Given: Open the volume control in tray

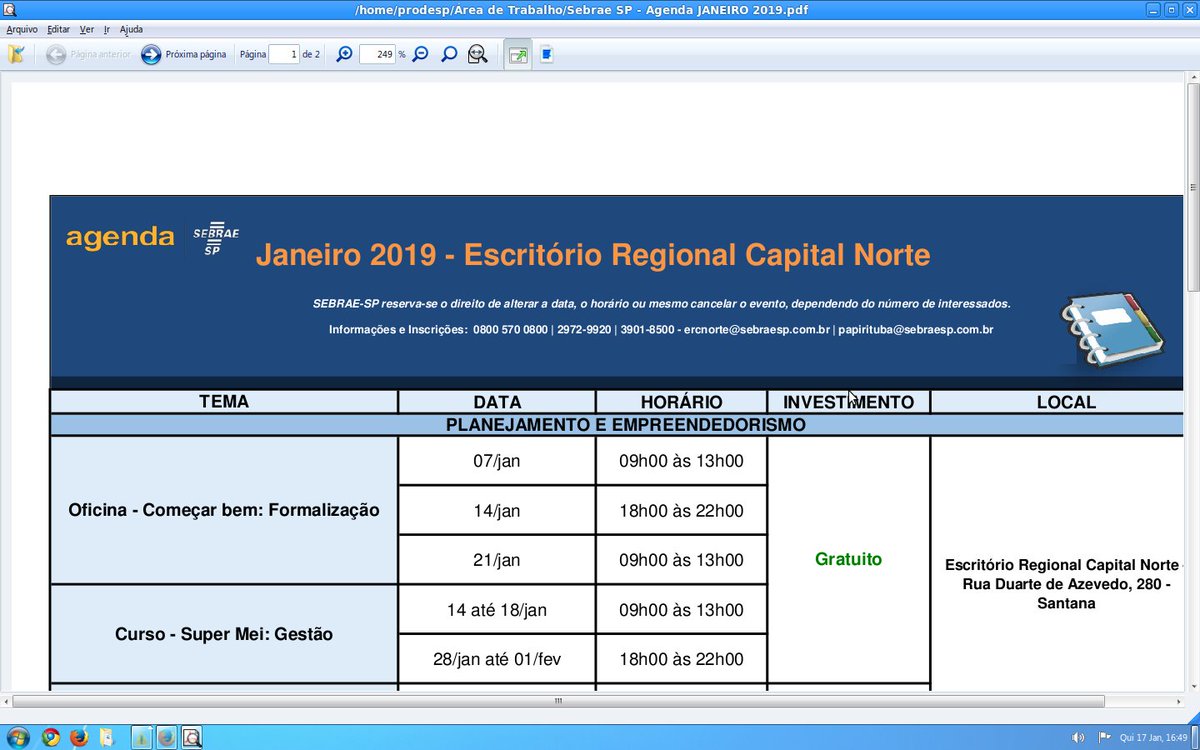Looking at the screenshot, I should [1078, 738].
